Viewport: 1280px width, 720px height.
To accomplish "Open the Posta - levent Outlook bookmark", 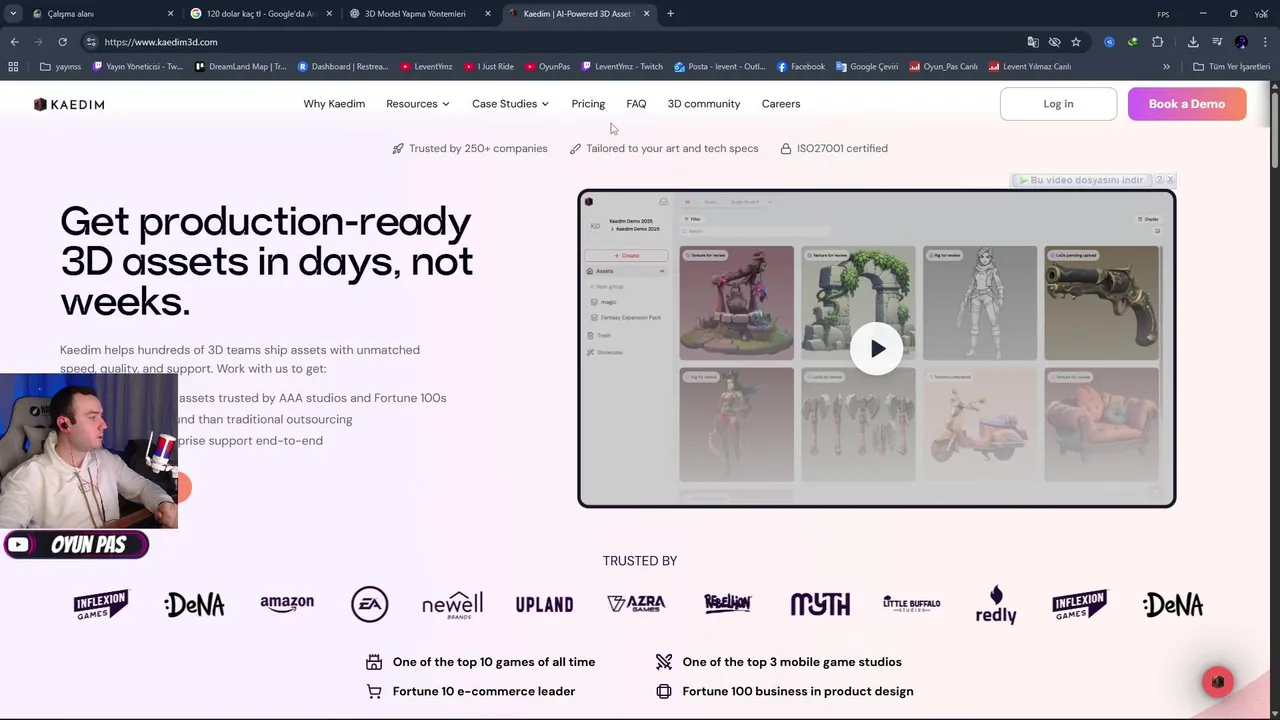I will [x=719, y=67].
